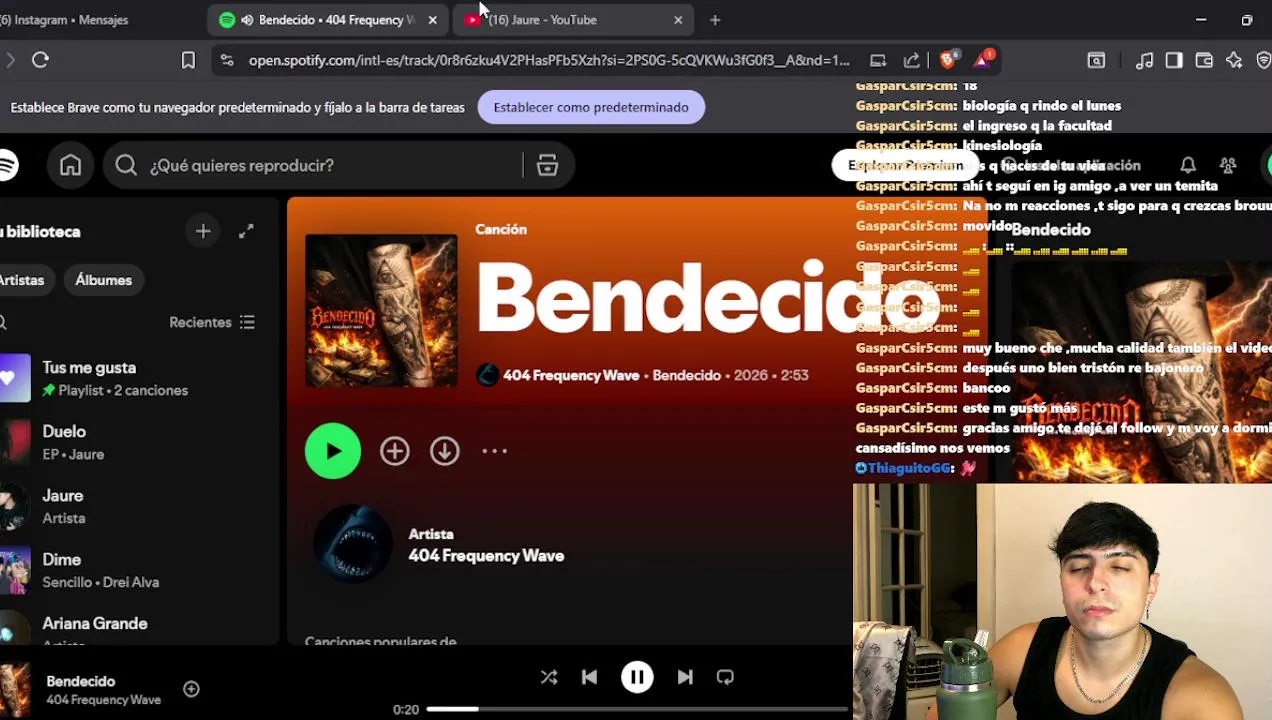1272x720 pixels.
Task: Create a playlist with the plus icon
Action: pos(203,231)
